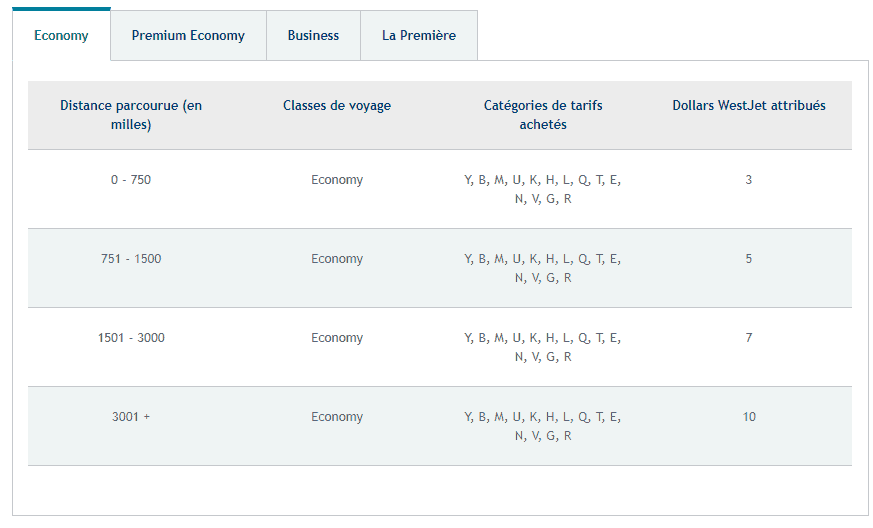The height and width of the screenshot is (528, 873).
Task: Click fare categories in the 3001 + row
Action: [x=543, y=426]
